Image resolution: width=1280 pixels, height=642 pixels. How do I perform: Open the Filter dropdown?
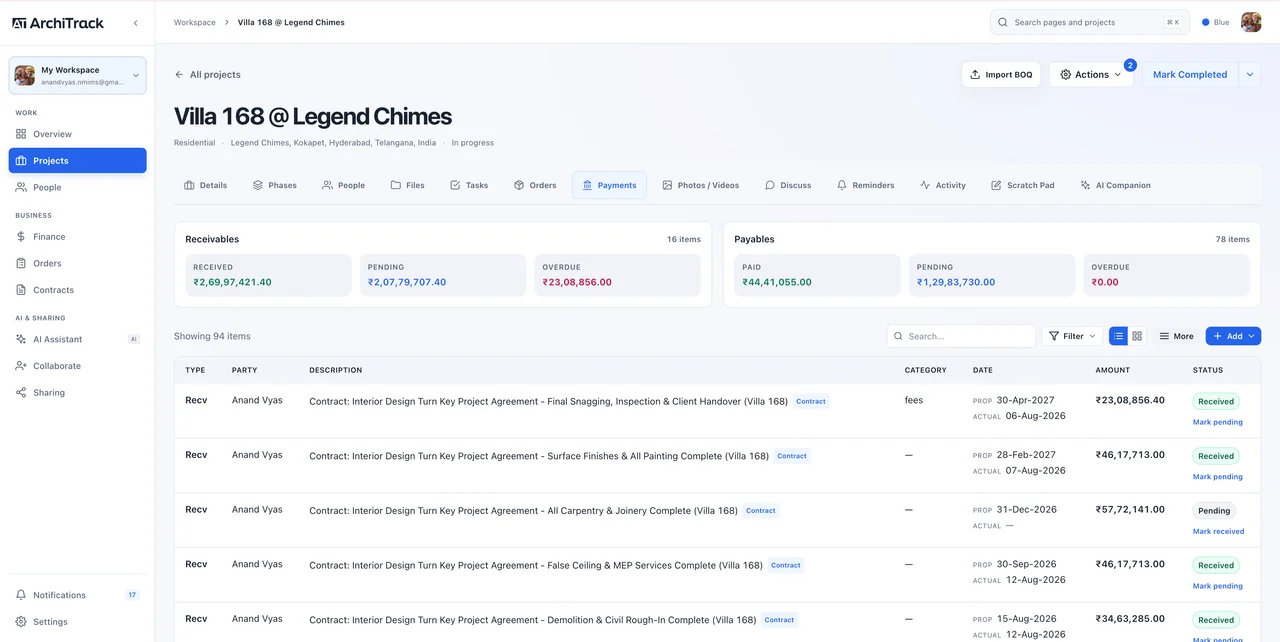click(1072, 336)
